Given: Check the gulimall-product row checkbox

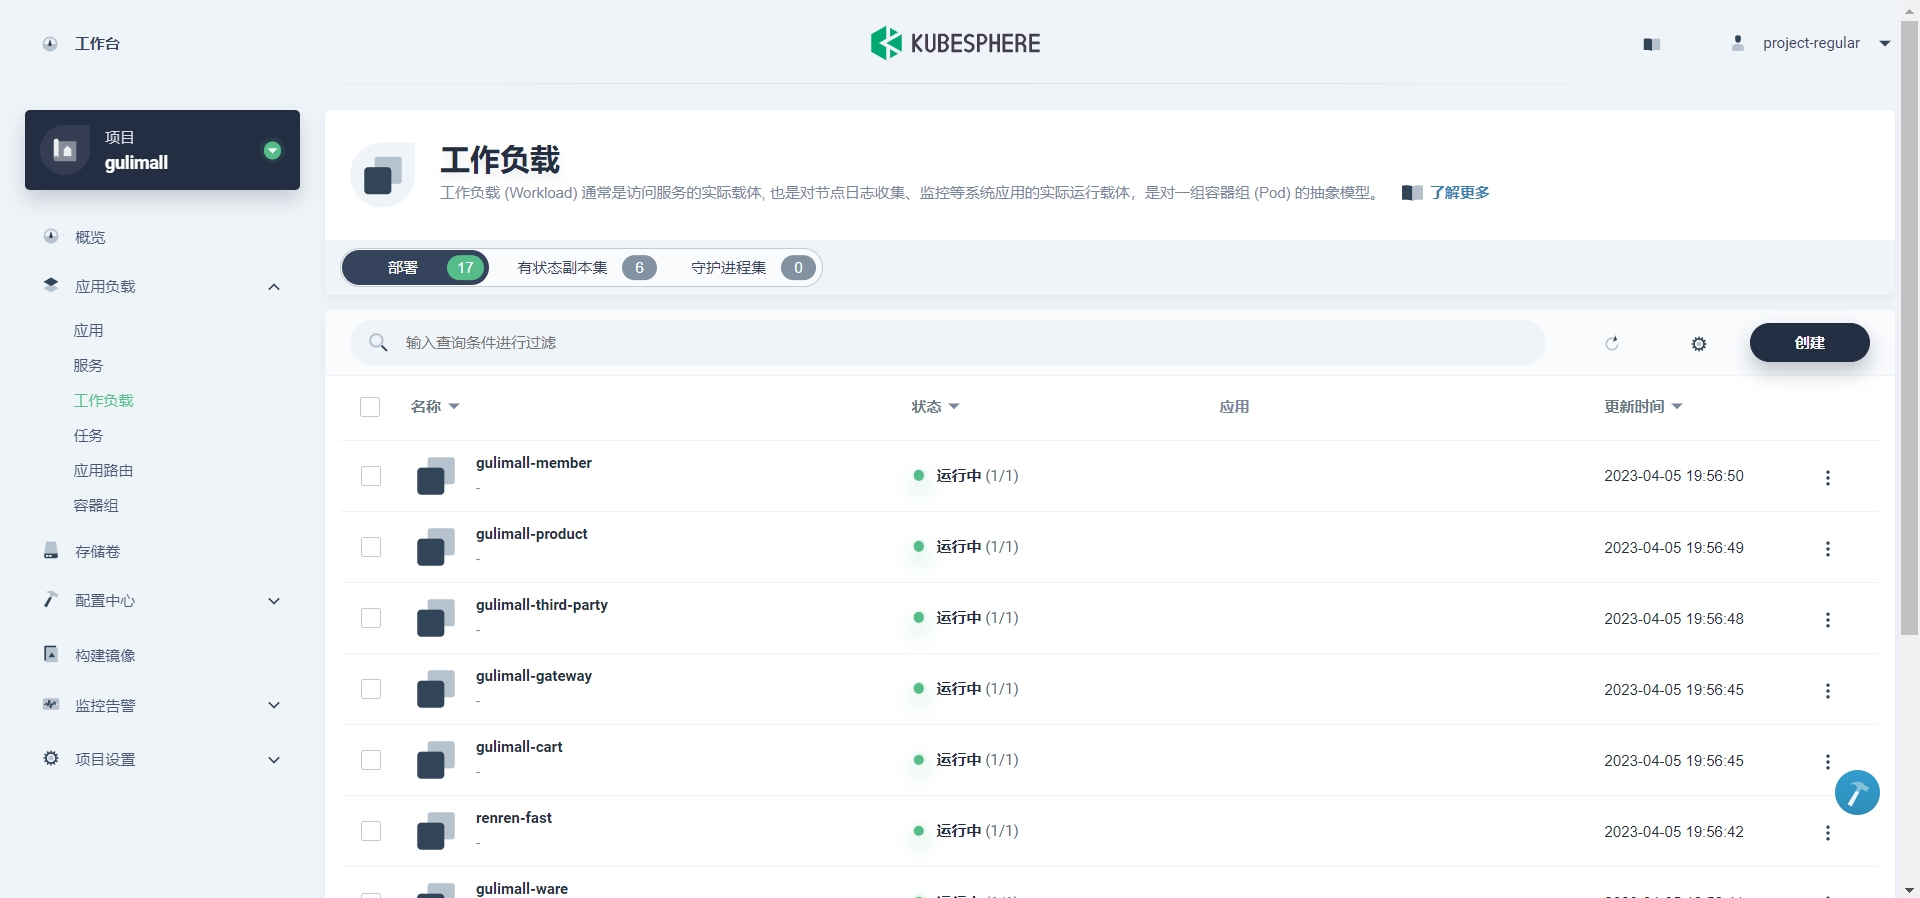Looking at the screenshot, I should (x=371, y=547).
